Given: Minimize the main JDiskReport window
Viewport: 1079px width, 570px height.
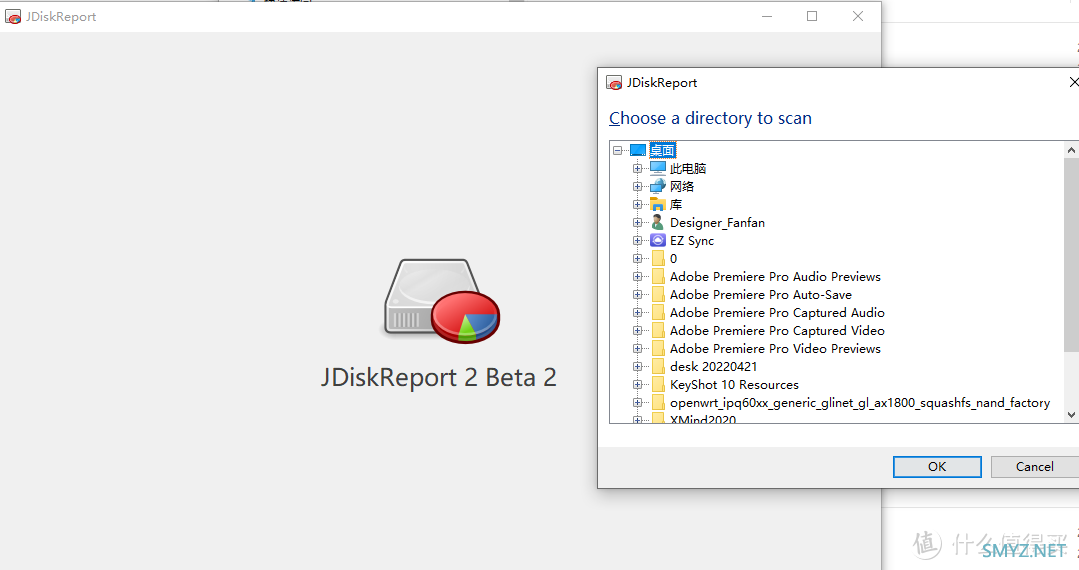Looking at the screenshot, I should [x=767, y=17].
